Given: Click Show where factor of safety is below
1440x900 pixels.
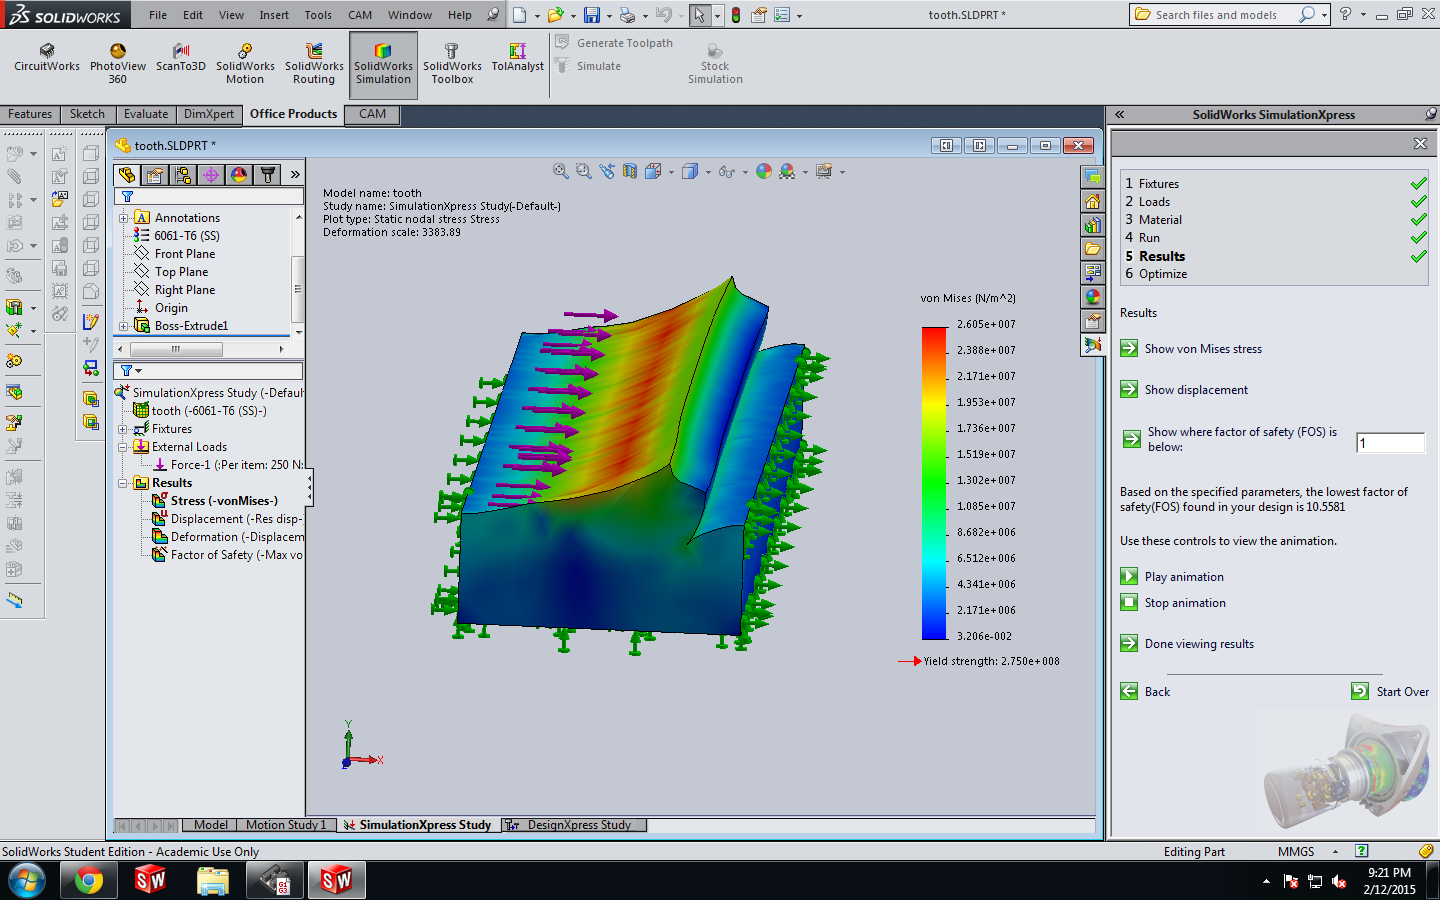Looking at the screenshot, I should (x=1231, y=439).
